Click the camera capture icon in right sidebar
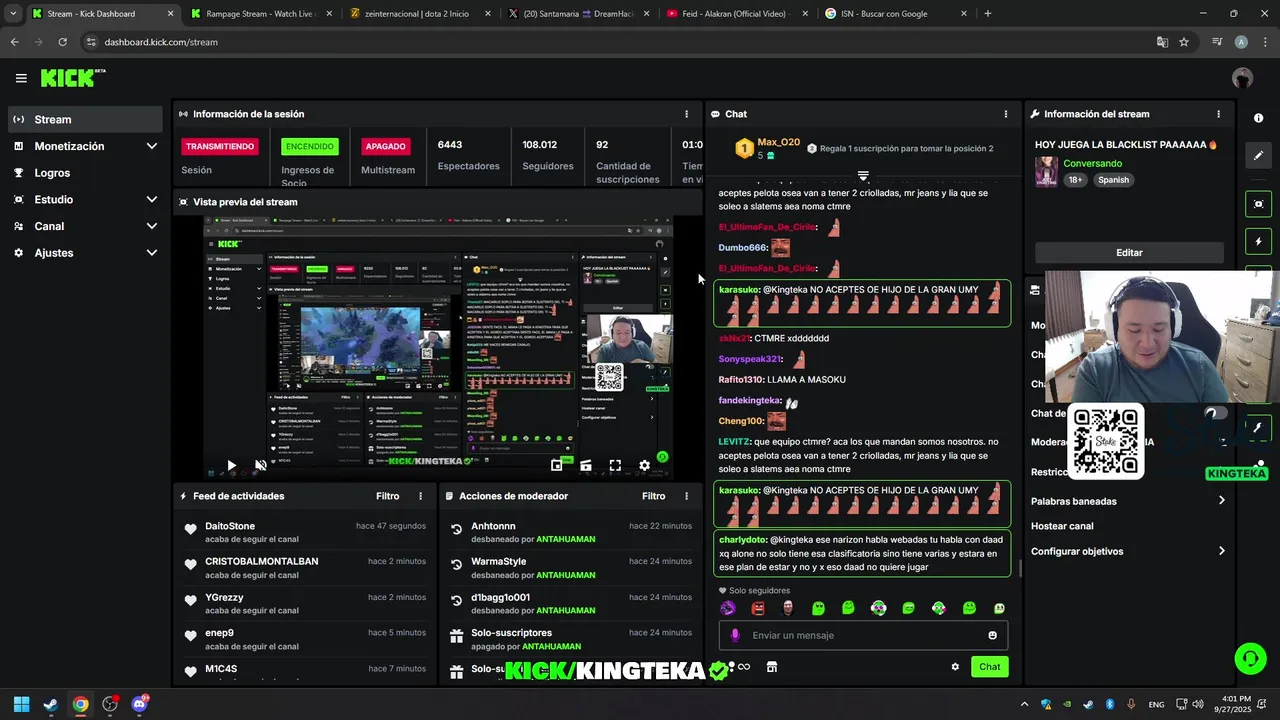1280x720 pixels. point(1258,204)
